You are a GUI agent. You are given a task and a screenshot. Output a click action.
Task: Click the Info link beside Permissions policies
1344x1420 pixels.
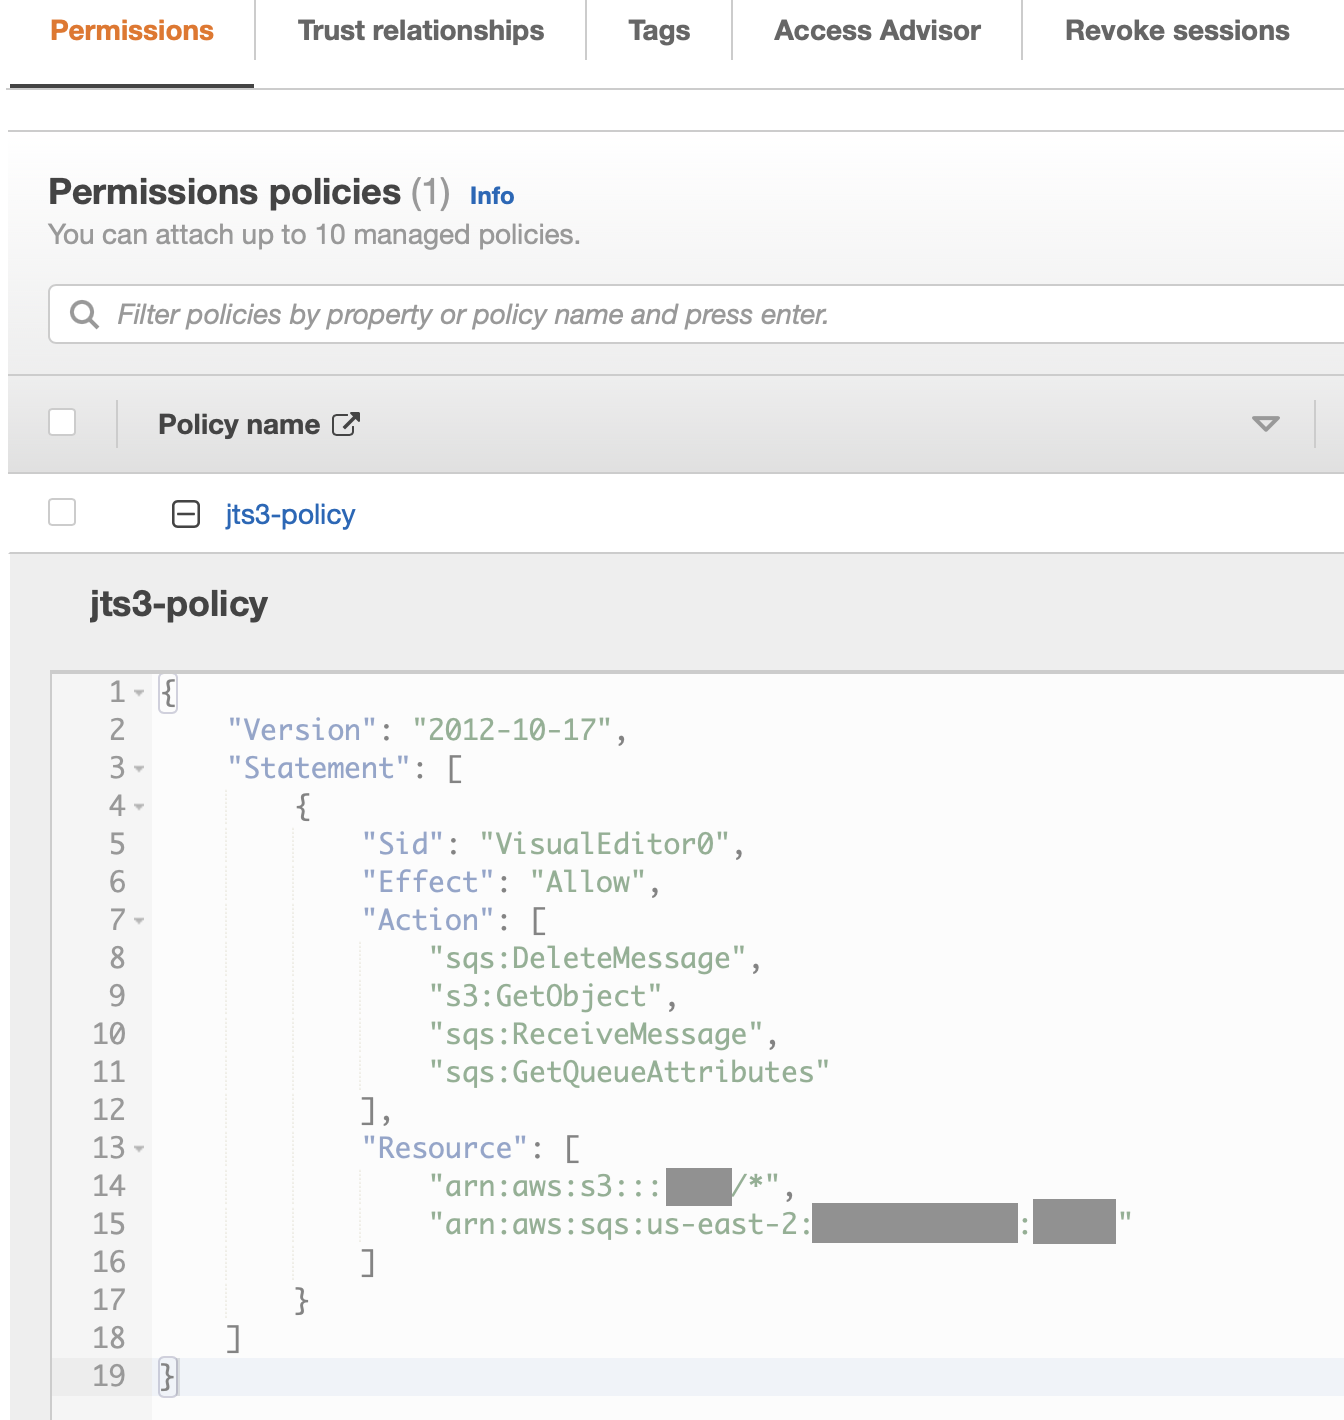pos(492,196)
